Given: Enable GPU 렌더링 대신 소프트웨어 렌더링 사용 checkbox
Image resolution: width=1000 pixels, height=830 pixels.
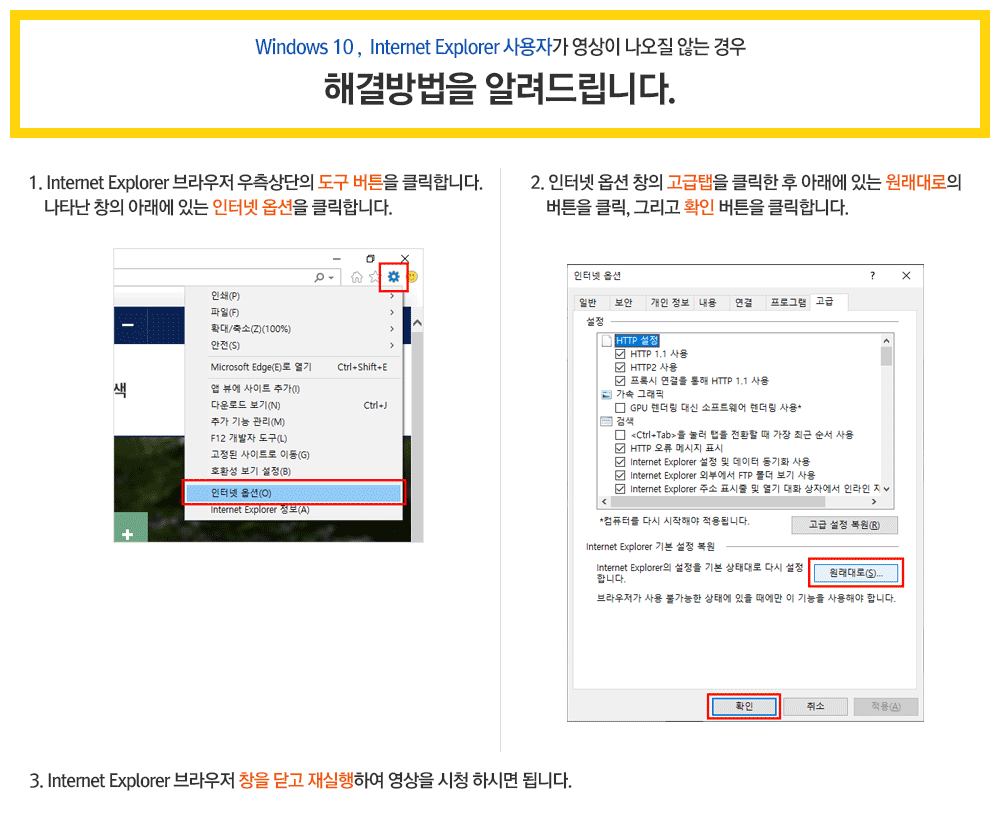Looking at the screenshot, I should point(620,408).
